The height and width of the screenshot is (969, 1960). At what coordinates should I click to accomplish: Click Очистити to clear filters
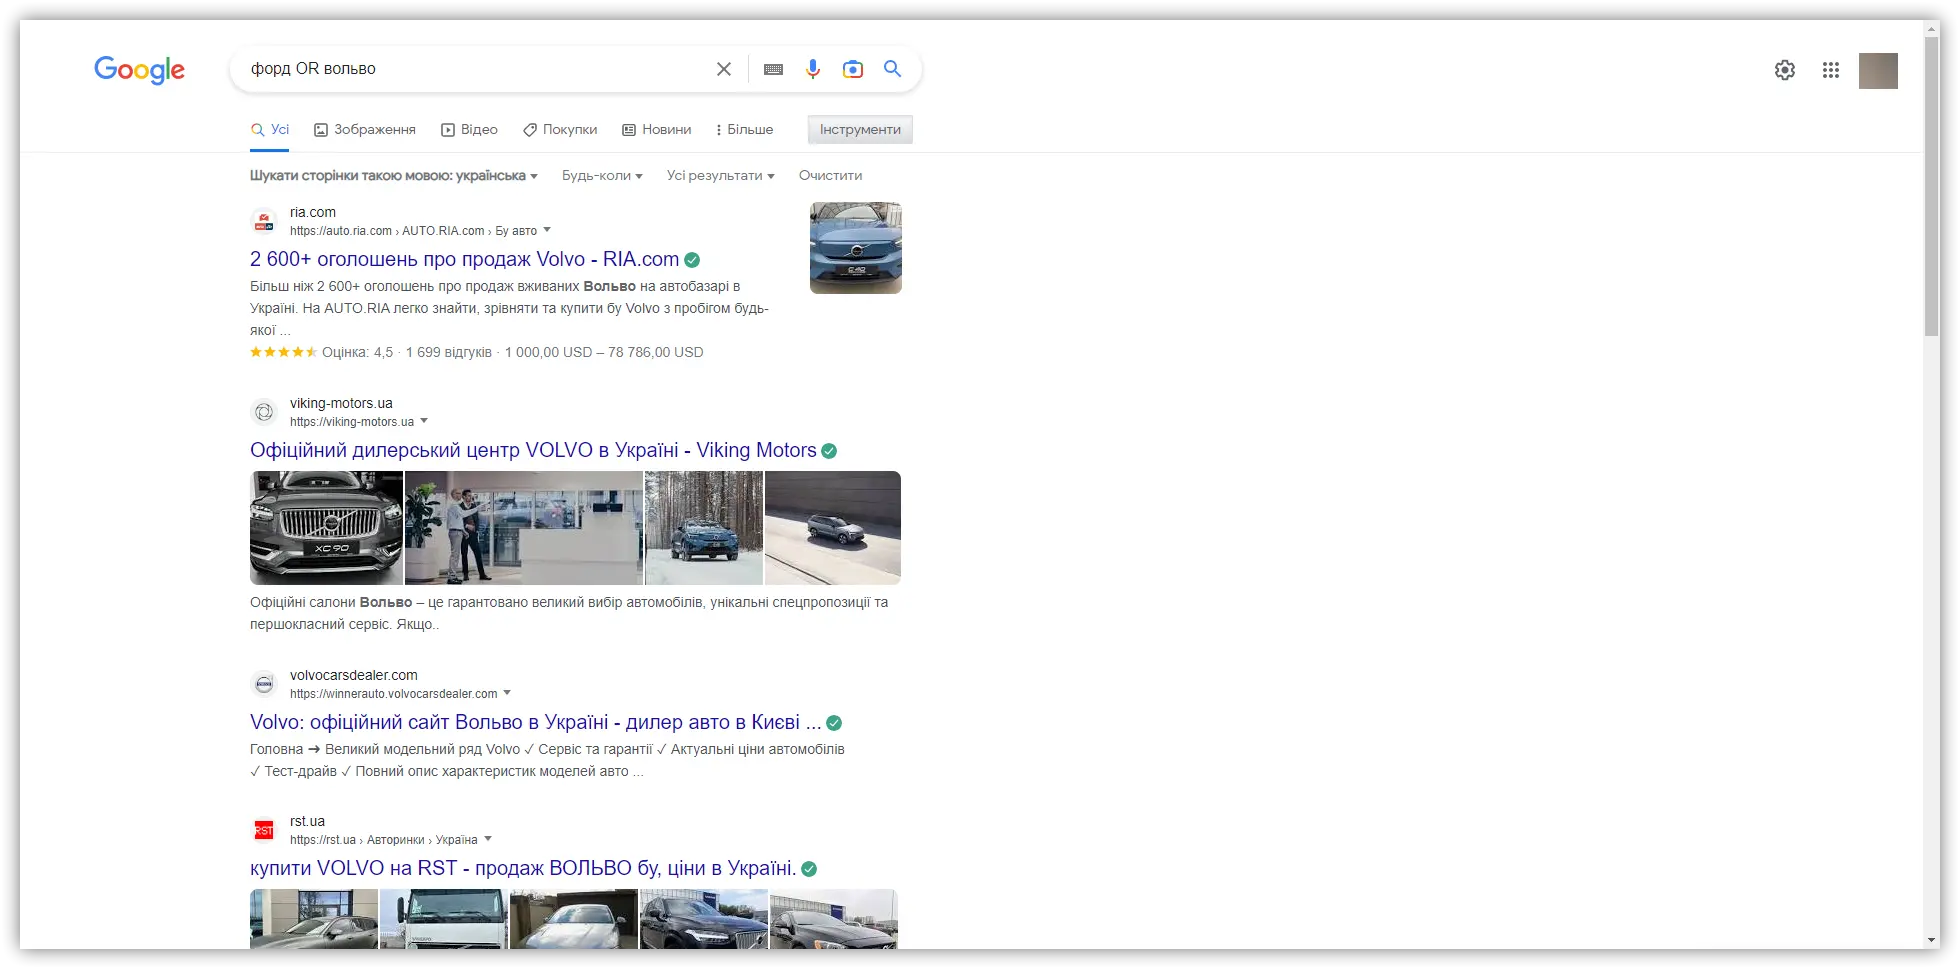[830, 176]
